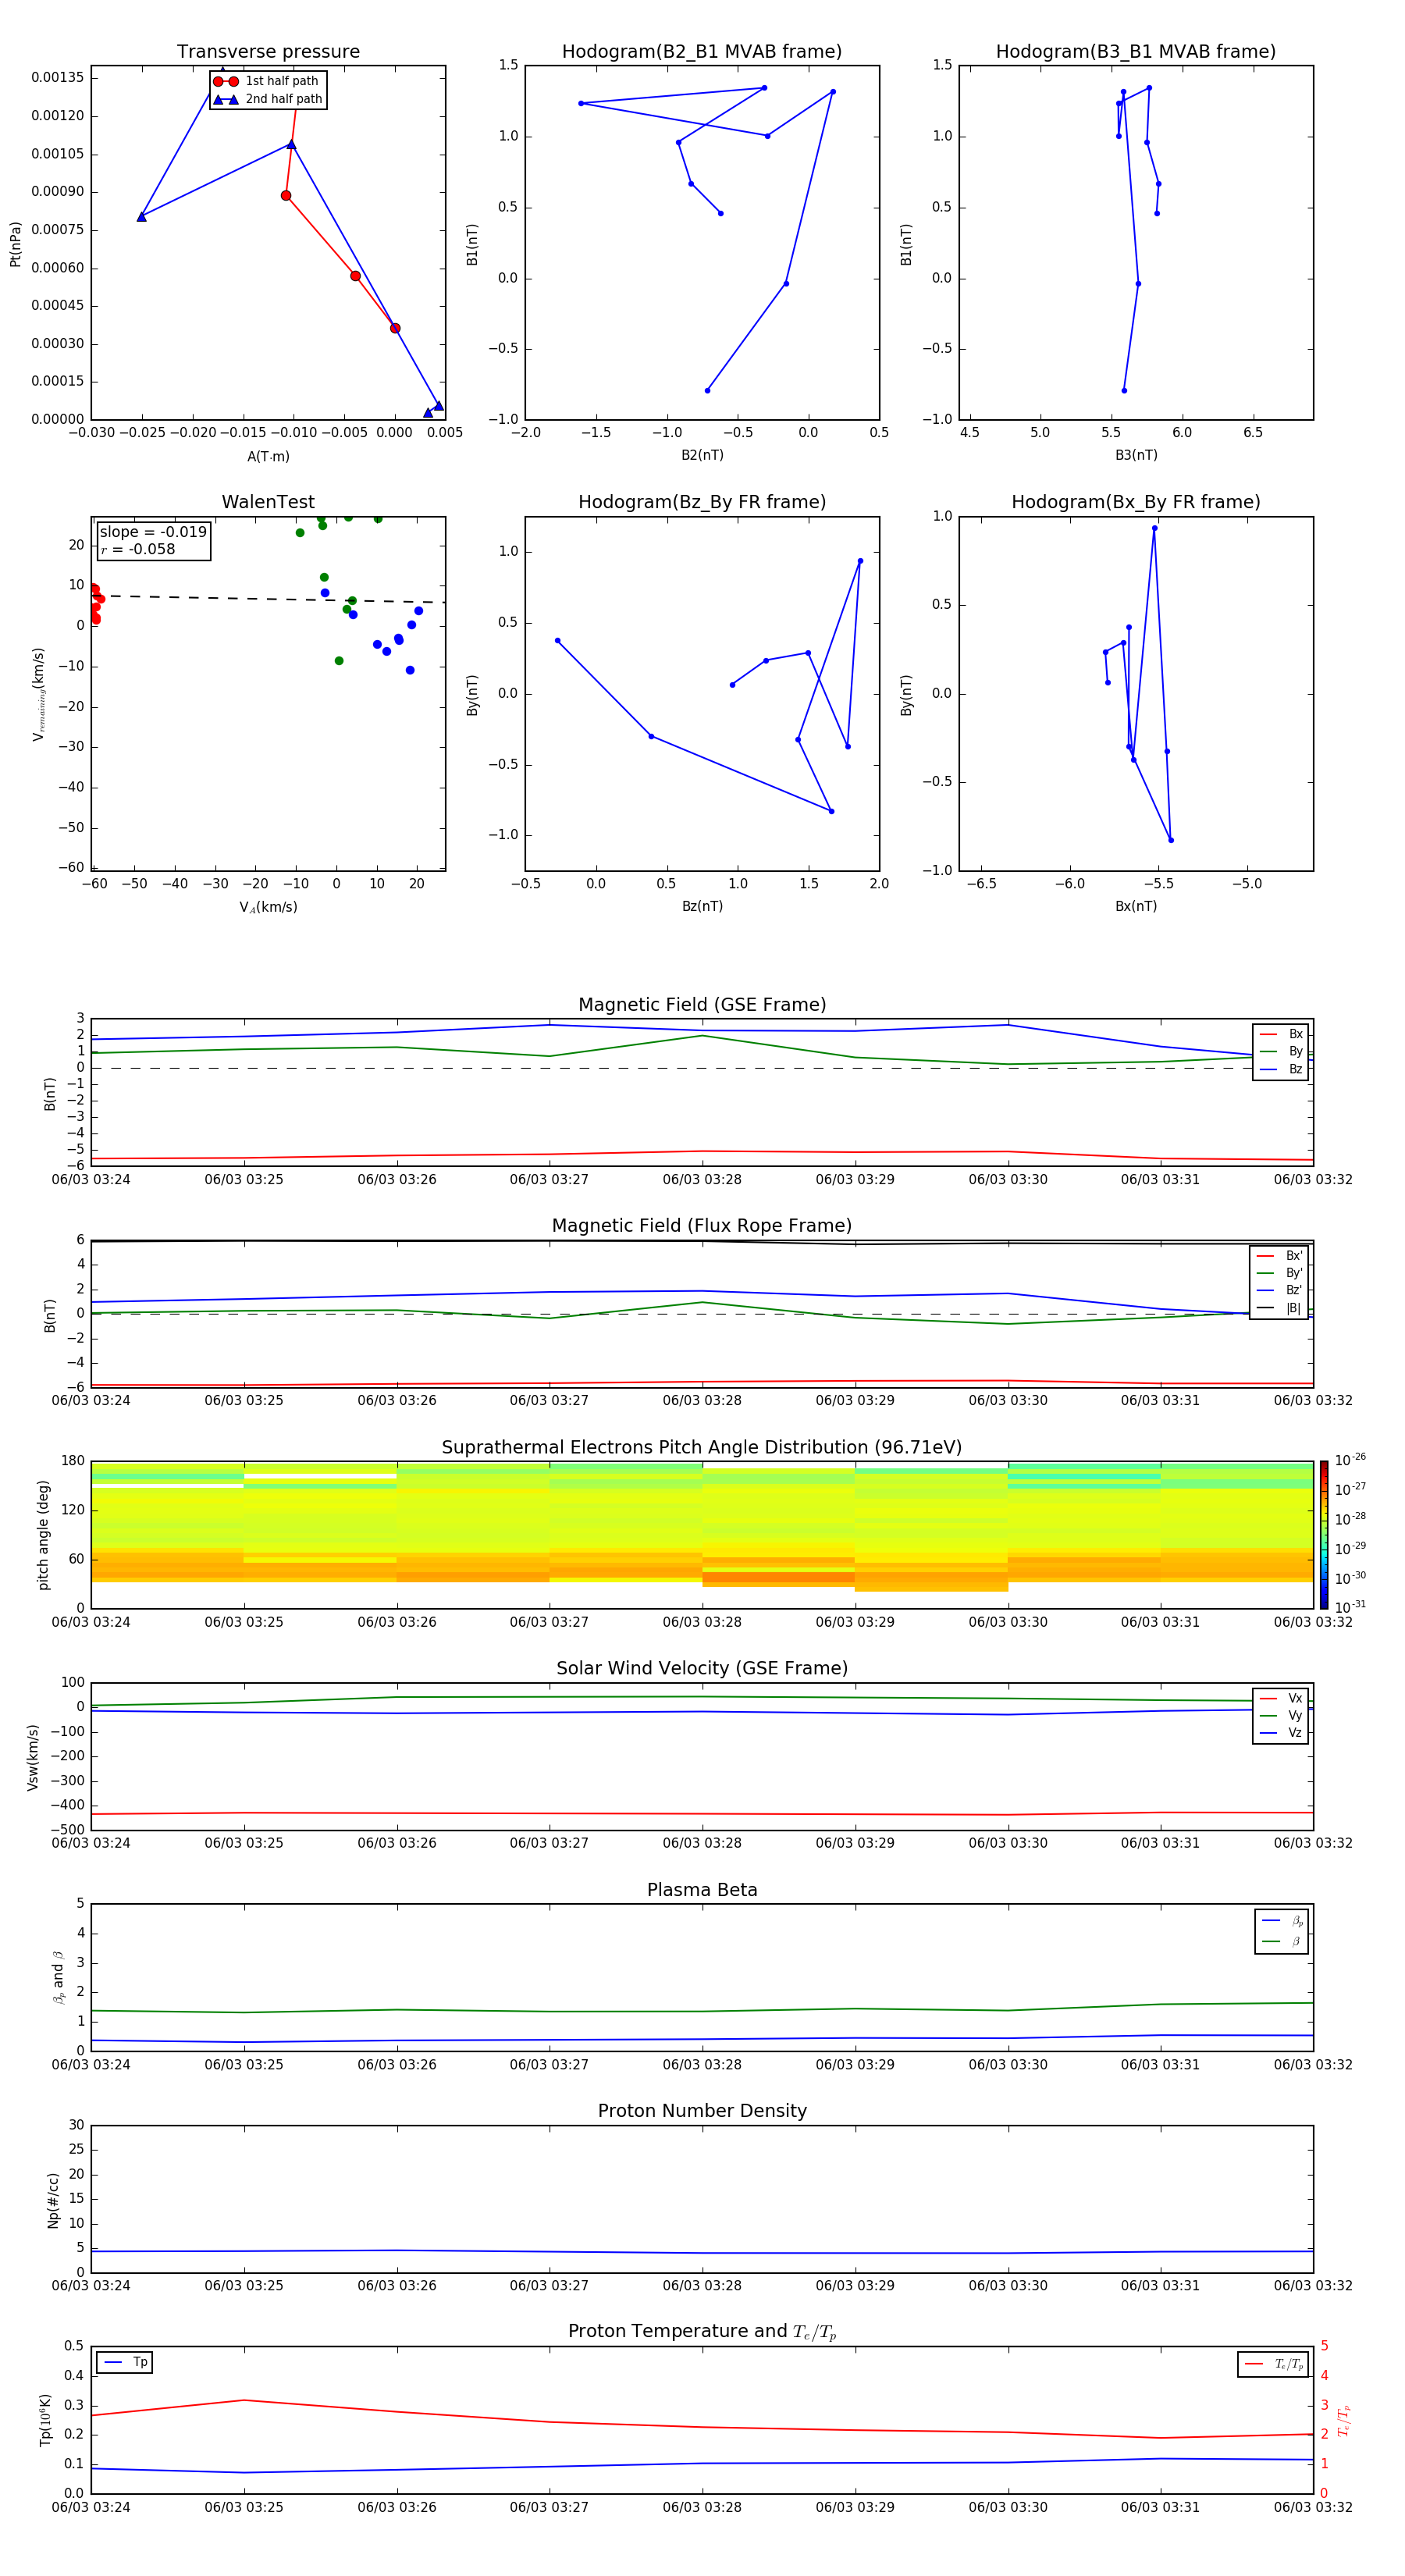Click 'Hodogram(B2_B1 MVAB frame)' title

tap(702, 52)
